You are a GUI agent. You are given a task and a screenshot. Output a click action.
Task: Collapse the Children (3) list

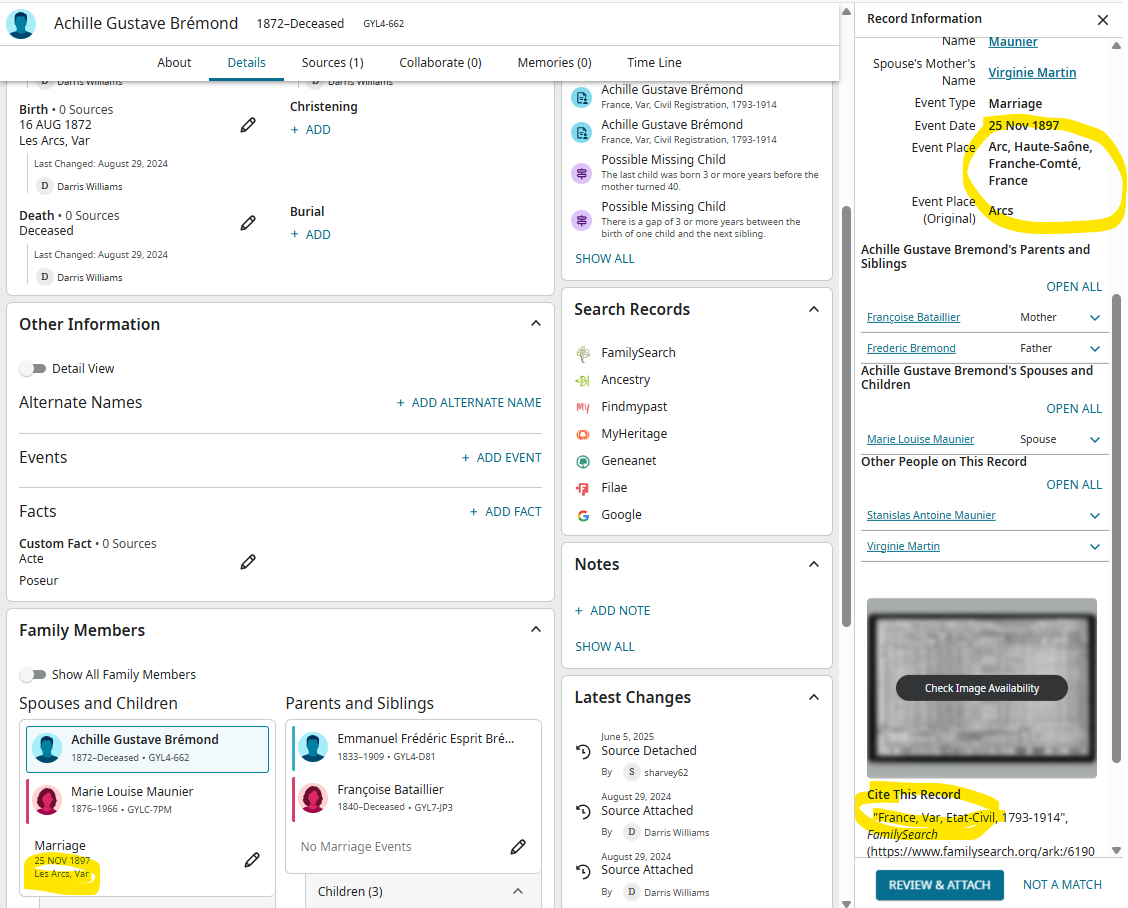[518, 891]
